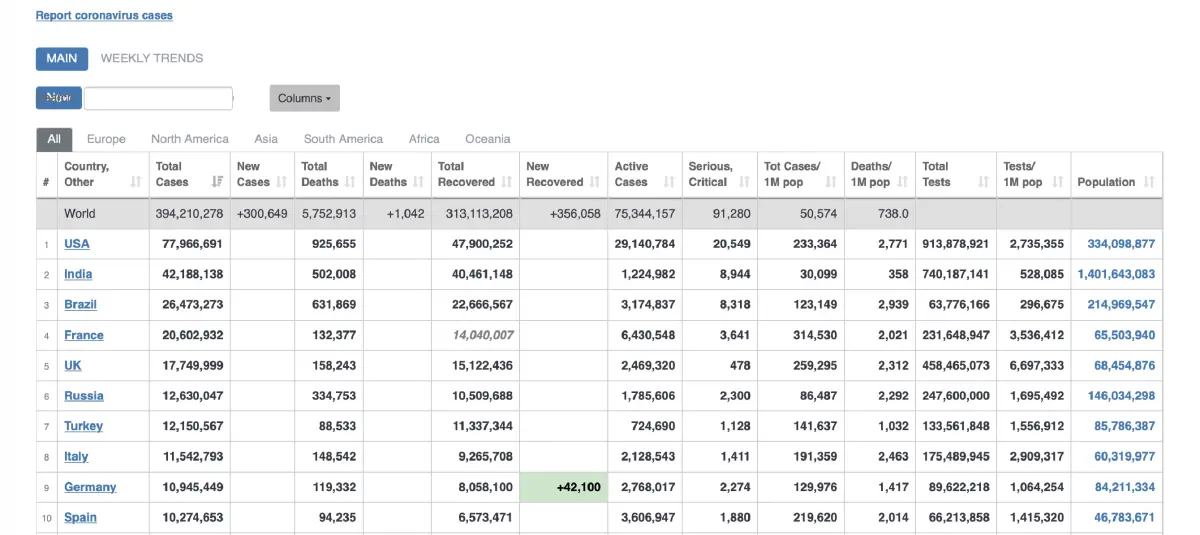This screenshot has width=1200, height=535.
Task: Filter table by Europe tab
Action: click(x=106, y=139)
